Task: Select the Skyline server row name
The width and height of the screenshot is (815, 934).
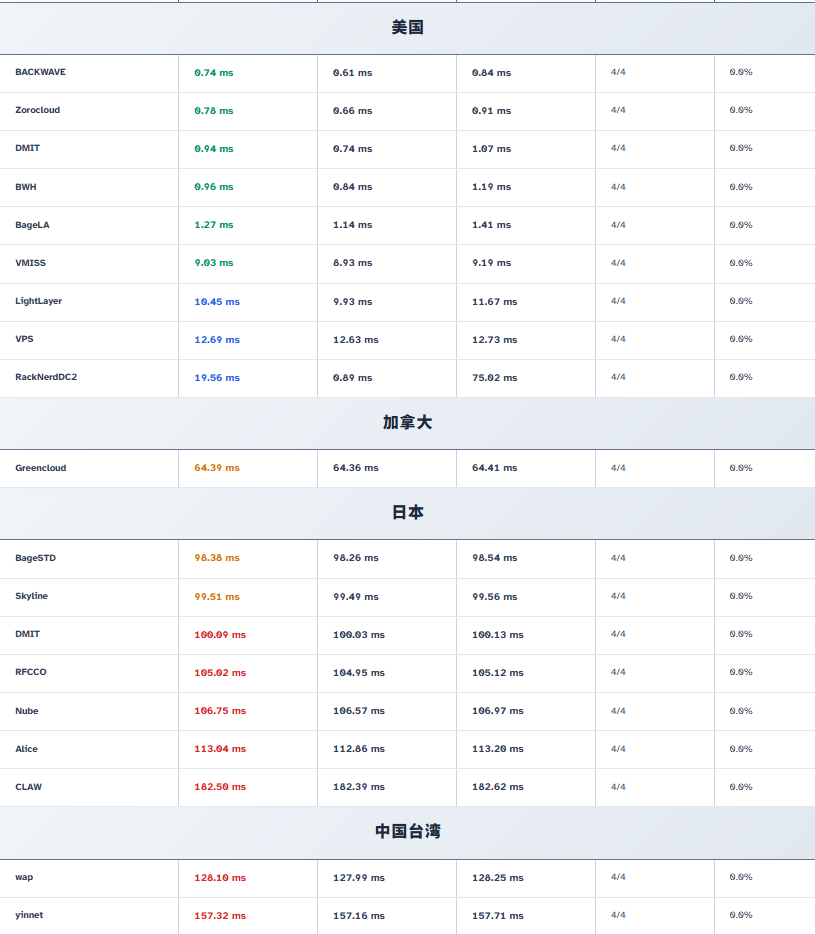Action: tap(31, 596)
